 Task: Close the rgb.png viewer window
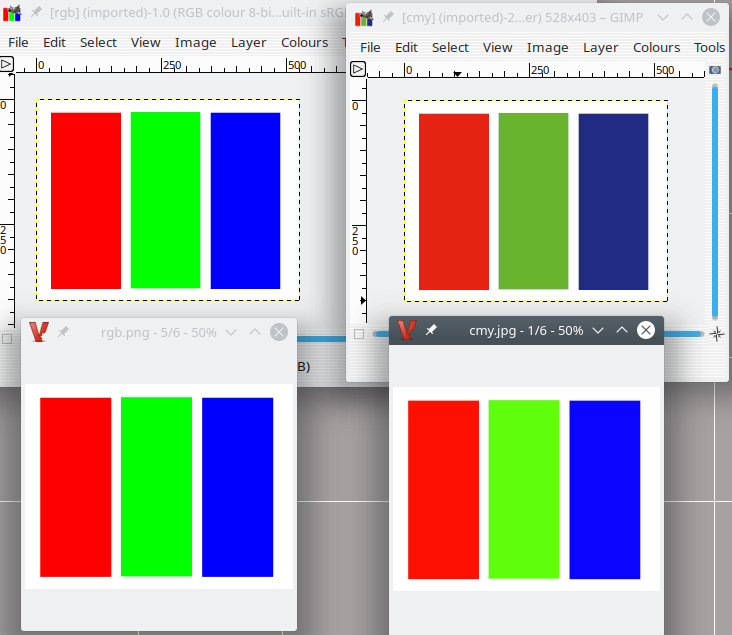tap(279, 332)
